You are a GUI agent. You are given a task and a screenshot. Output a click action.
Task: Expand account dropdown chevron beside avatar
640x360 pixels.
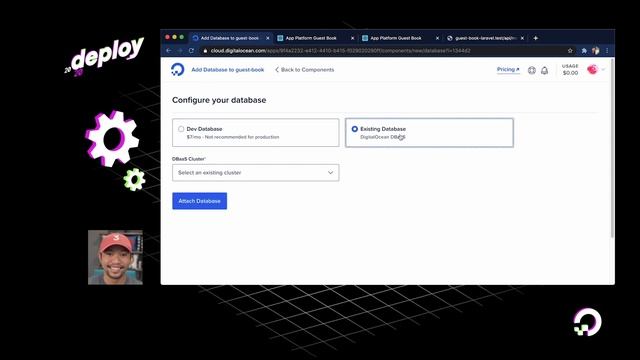point(603,70)
